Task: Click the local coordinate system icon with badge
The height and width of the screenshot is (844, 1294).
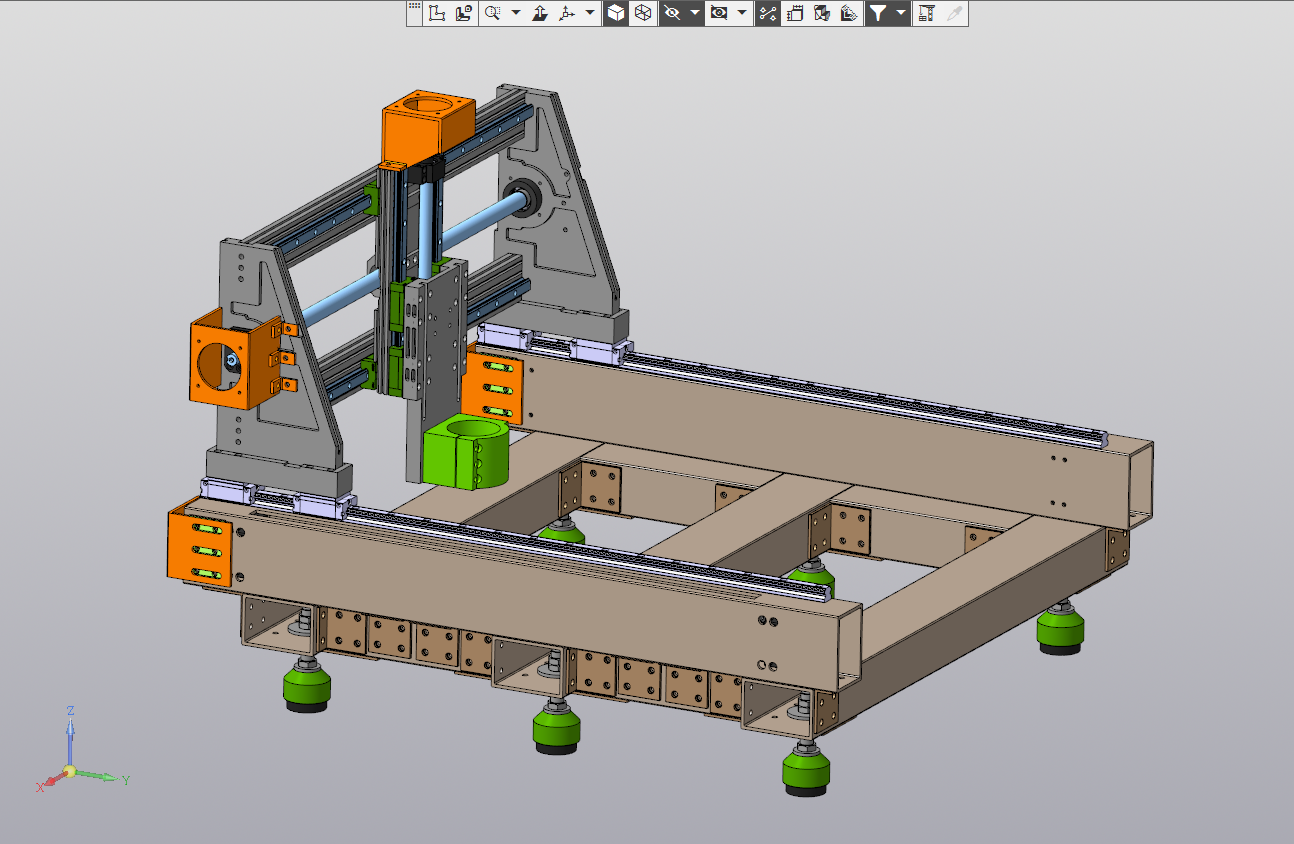Action: tap(463, 14)
